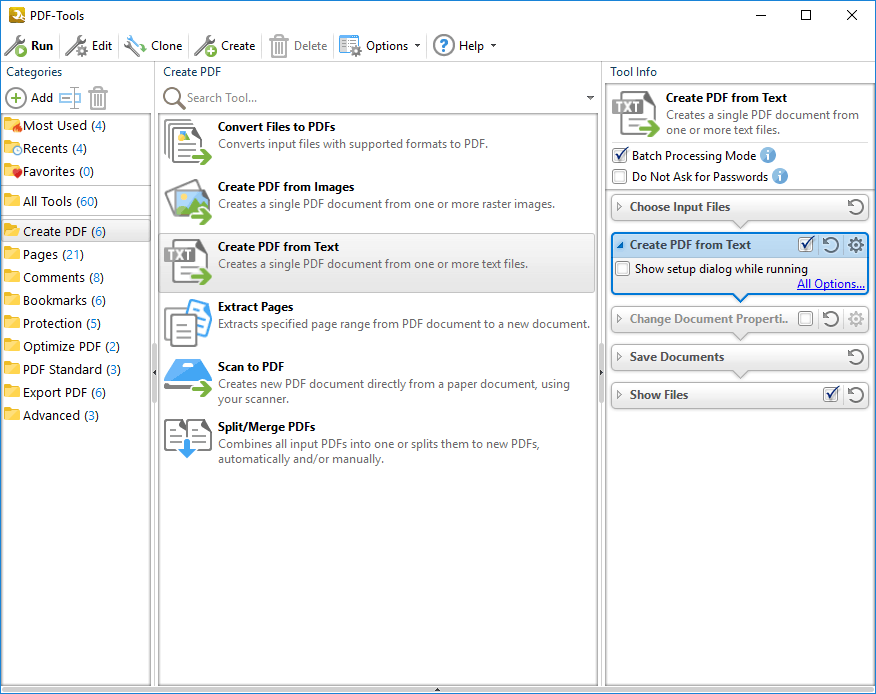The height and width of the screenshot is (694, 876).
Task: Click the Extract Pages tool icon
Action: pos(188,322)
